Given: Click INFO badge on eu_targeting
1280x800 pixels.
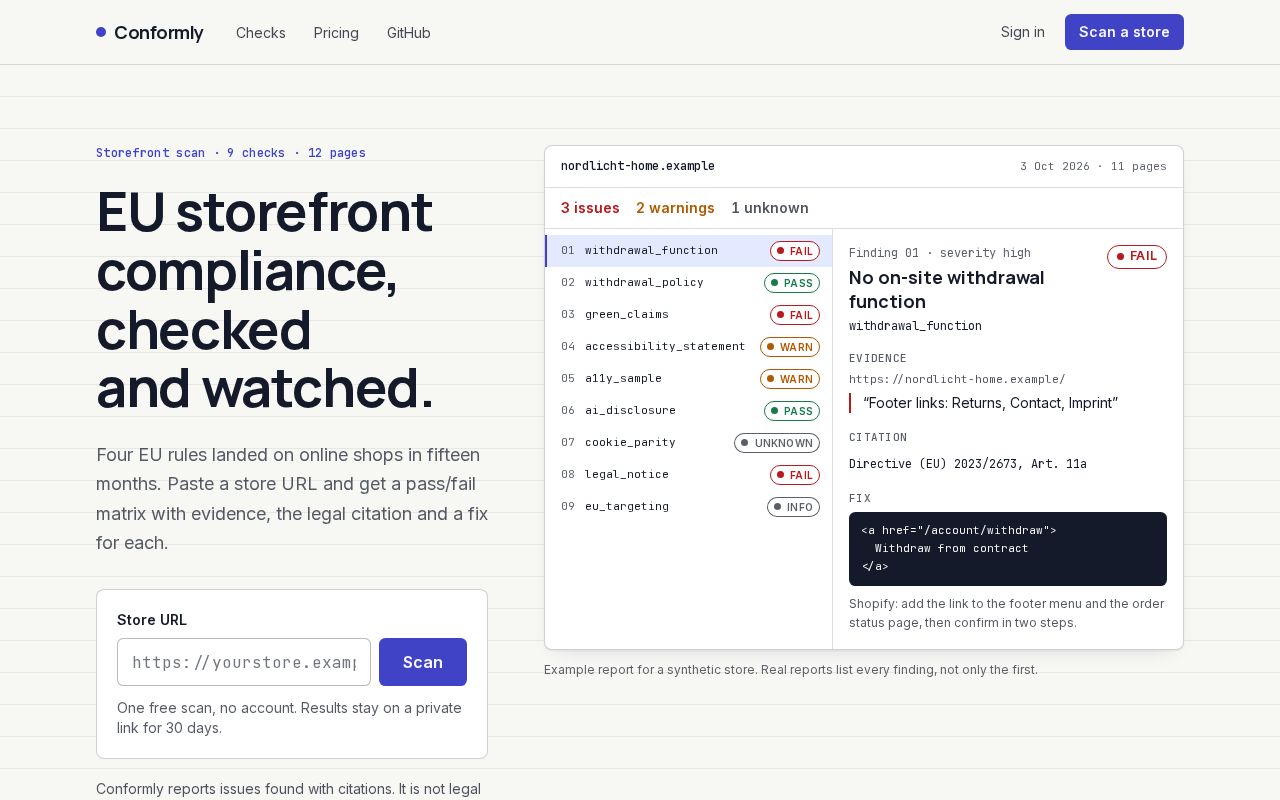Looking at the screenshot, I should (x=793, y=507).
